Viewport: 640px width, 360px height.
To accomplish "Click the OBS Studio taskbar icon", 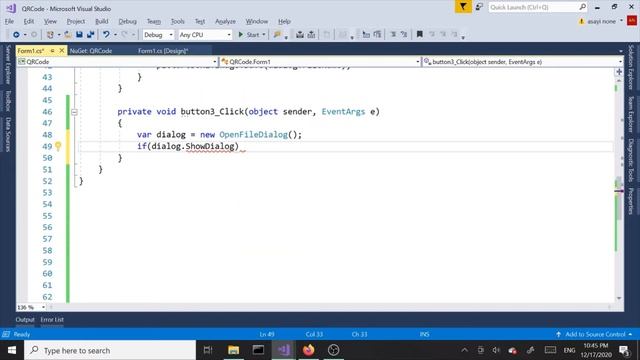I will 333,350.
